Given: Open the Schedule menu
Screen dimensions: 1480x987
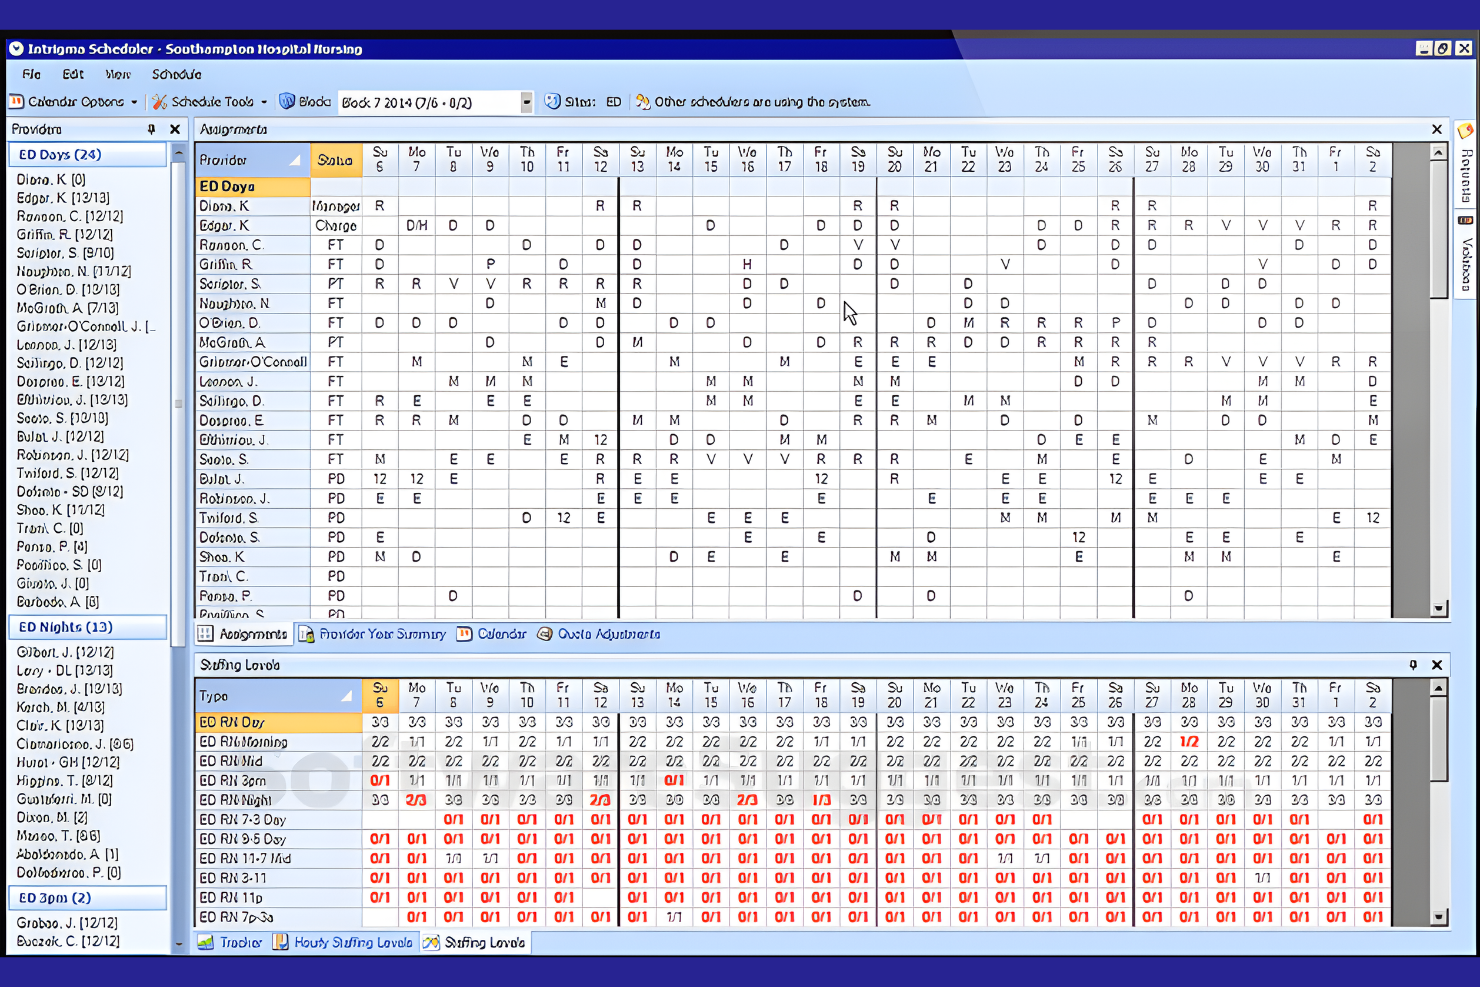Looking at the screenshot, I should pos(177,74).
